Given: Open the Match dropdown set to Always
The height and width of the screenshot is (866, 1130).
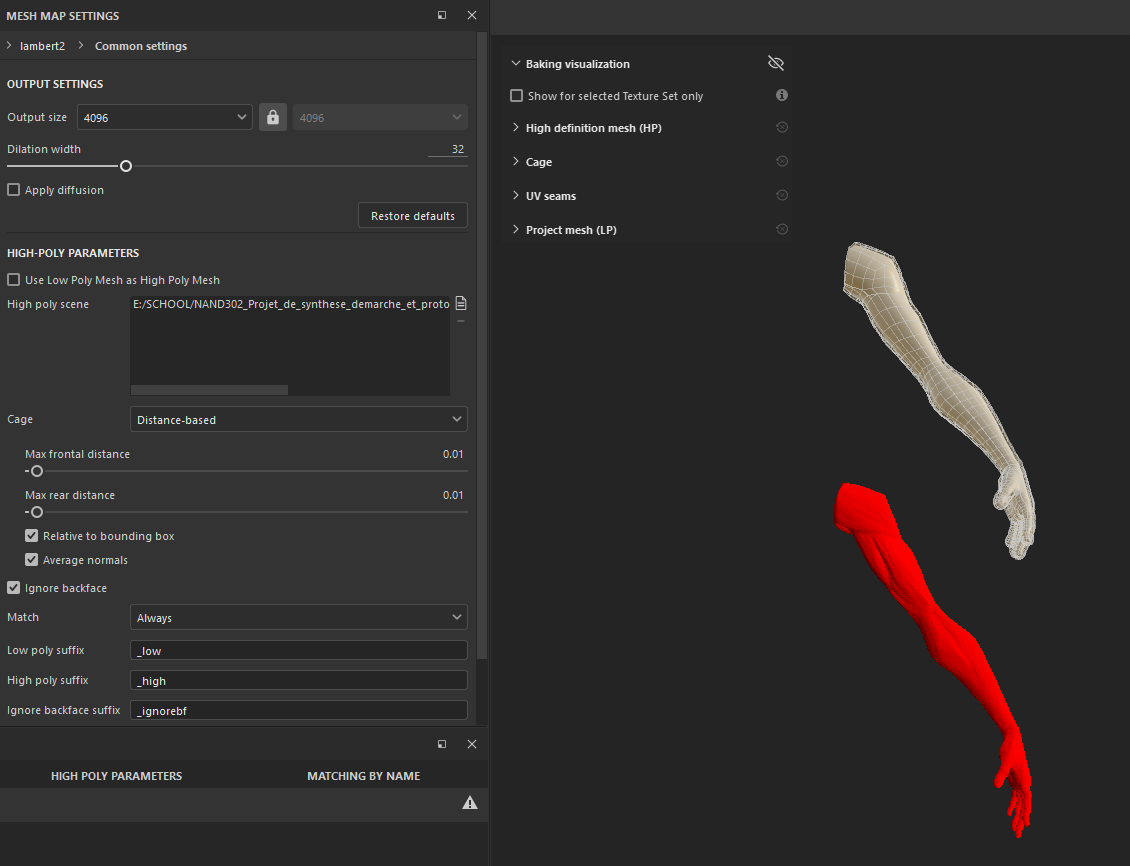Looking at the screenshot, I should point(298,617).
